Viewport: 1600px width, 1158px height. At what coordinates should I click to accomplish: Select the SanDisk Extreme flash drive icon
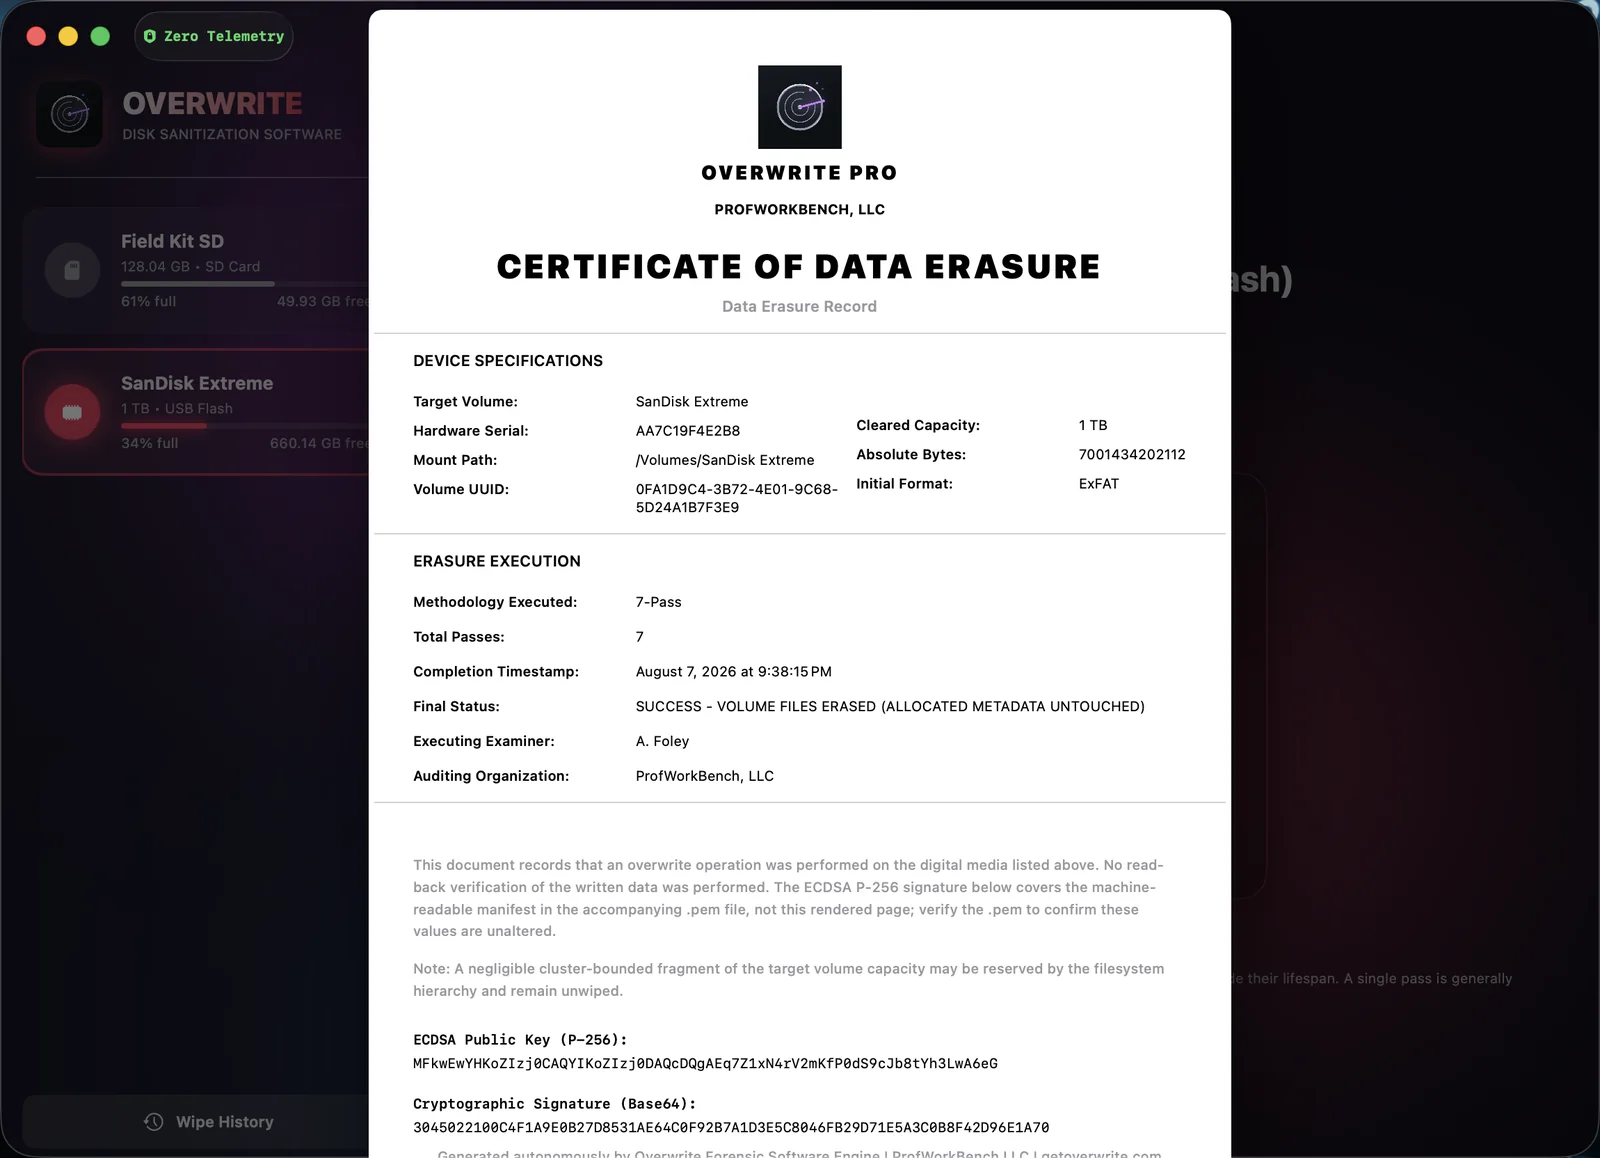[72, 412]
